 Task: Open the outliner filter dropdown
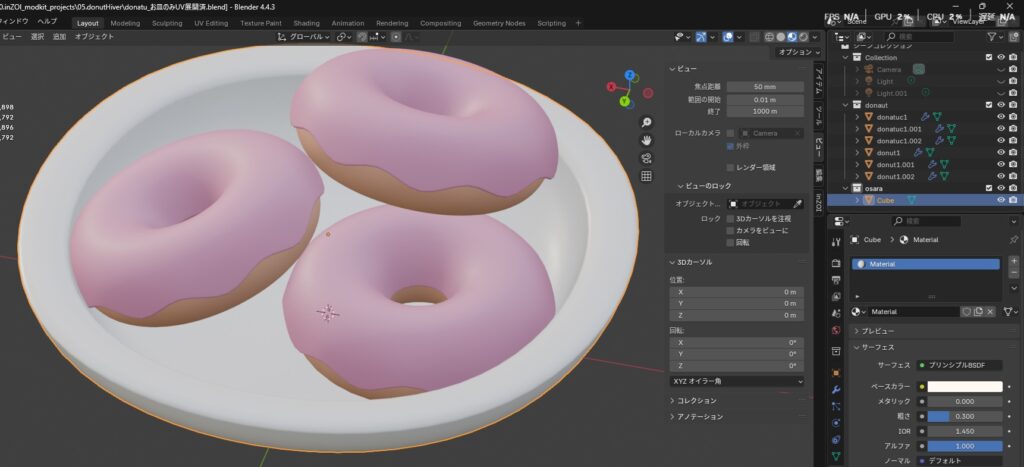click(995, 37)
